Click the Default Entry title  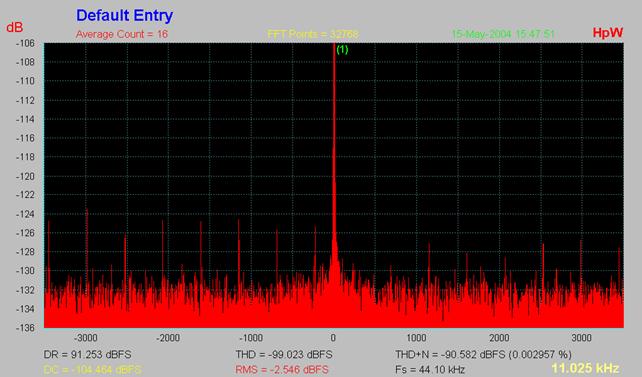124,16
